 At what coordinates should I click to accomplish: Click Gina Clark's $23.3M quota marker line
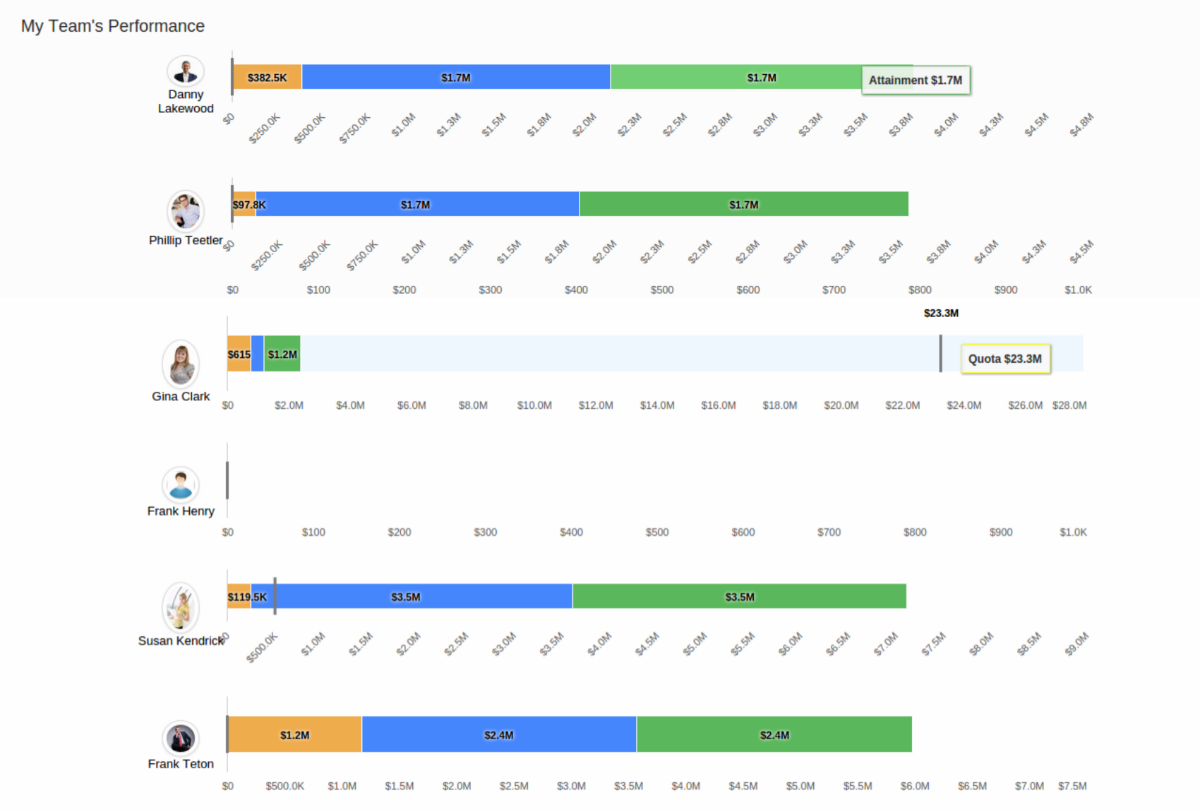pos(940,354)
